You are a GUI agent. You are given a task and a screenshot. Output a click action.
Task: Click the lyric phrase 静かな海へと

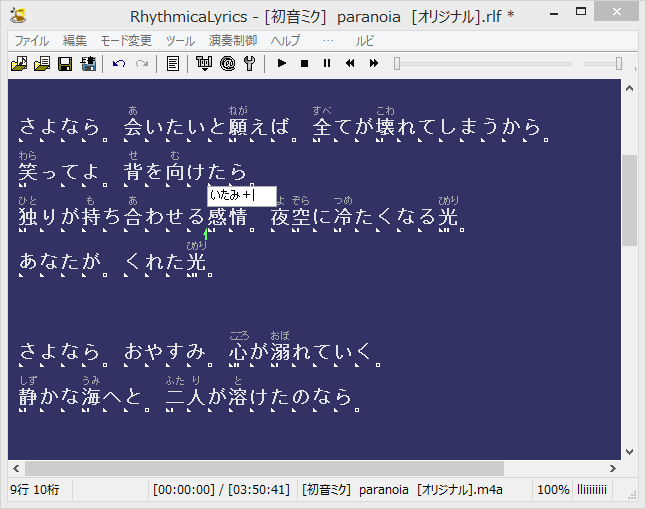tap(80, 397)
